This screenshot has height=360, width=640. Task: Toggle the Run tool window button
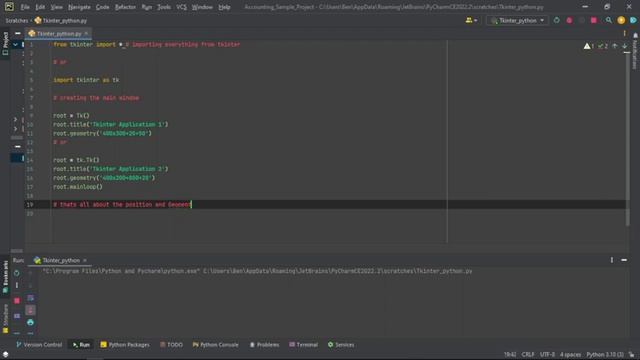click(x=81, y=345)
